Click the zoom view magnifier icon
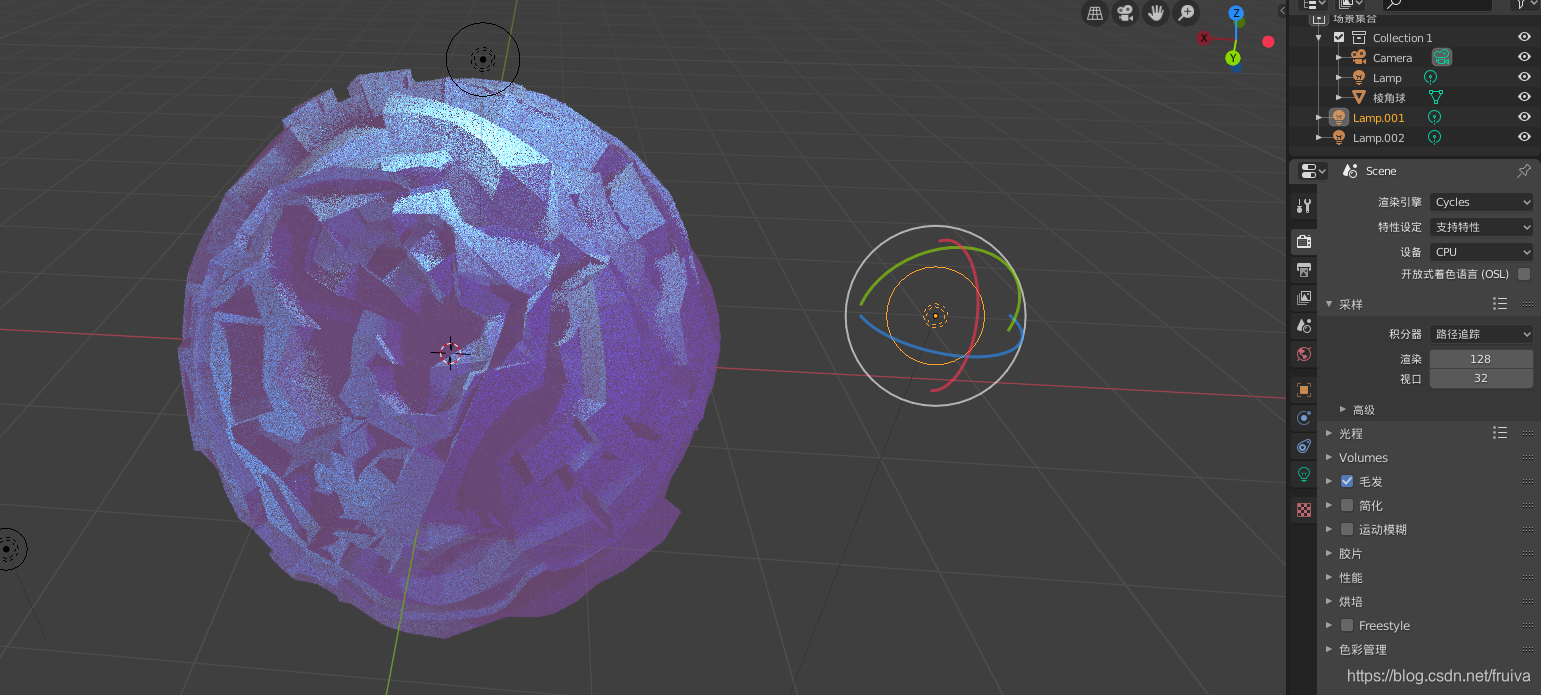The image size is (1541, 695). [x=1186, y=13]
